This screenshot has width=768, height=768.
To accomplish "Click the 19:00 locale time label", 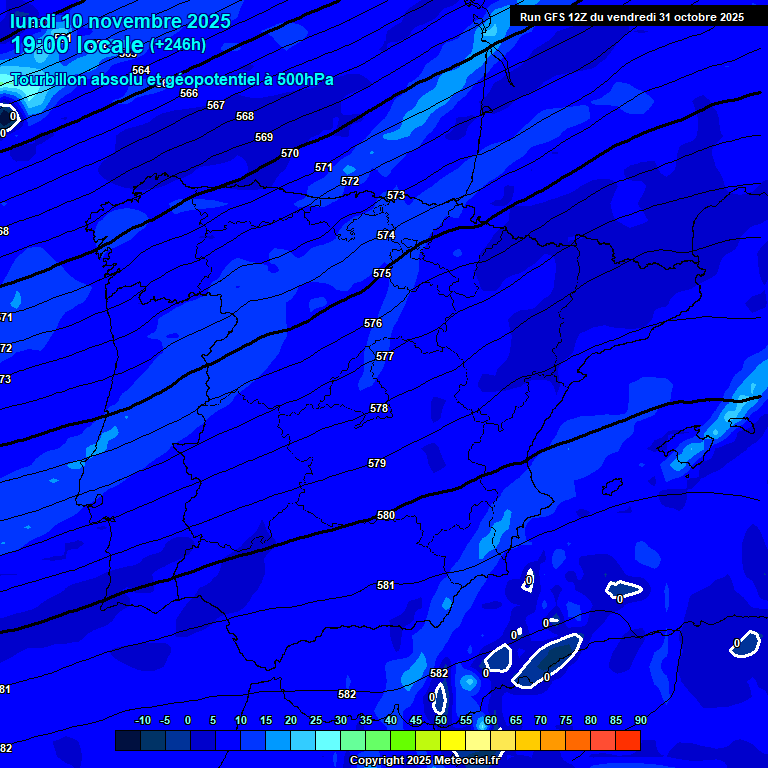I will point(76,45).
